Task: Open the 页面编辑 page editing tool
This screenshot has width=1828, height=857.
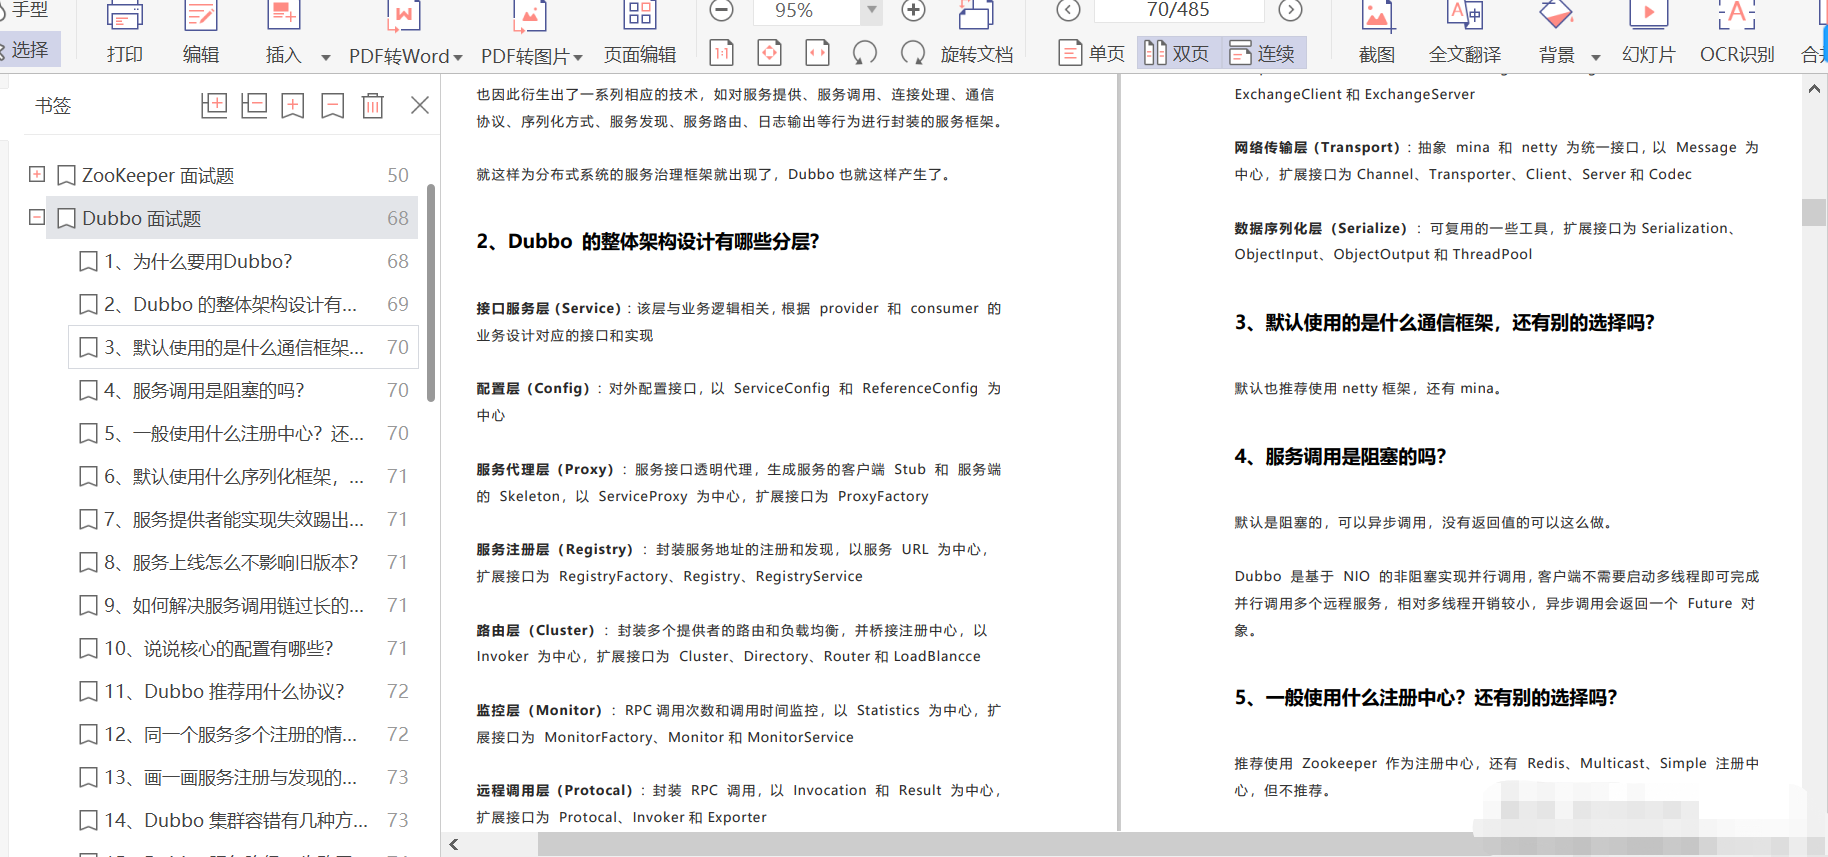Action: pos(640,33)
